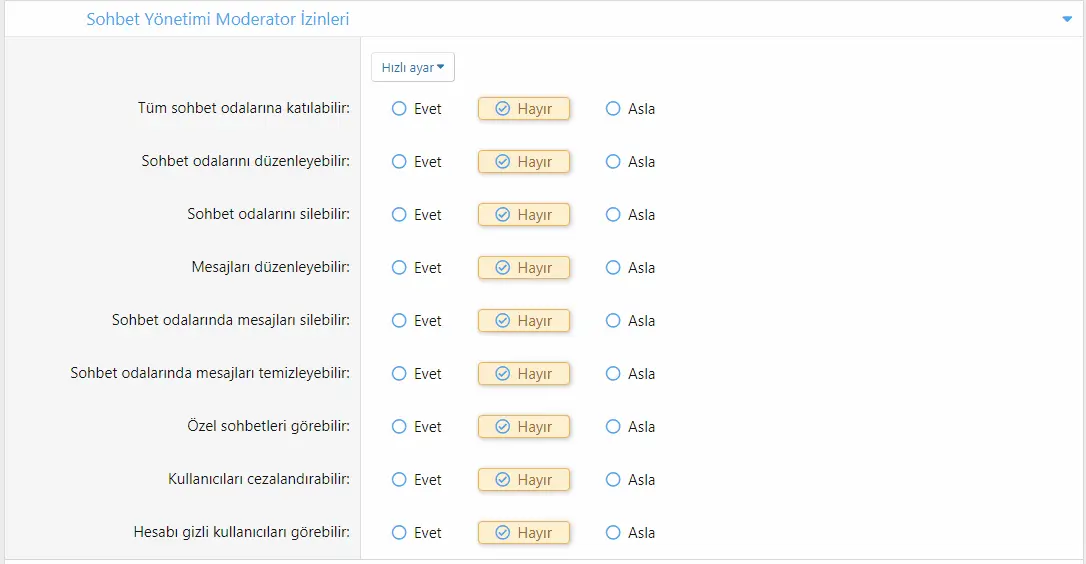Open the Hızlı ayar dropdown
Screen dimensions: 1086x564
point(413,67)
